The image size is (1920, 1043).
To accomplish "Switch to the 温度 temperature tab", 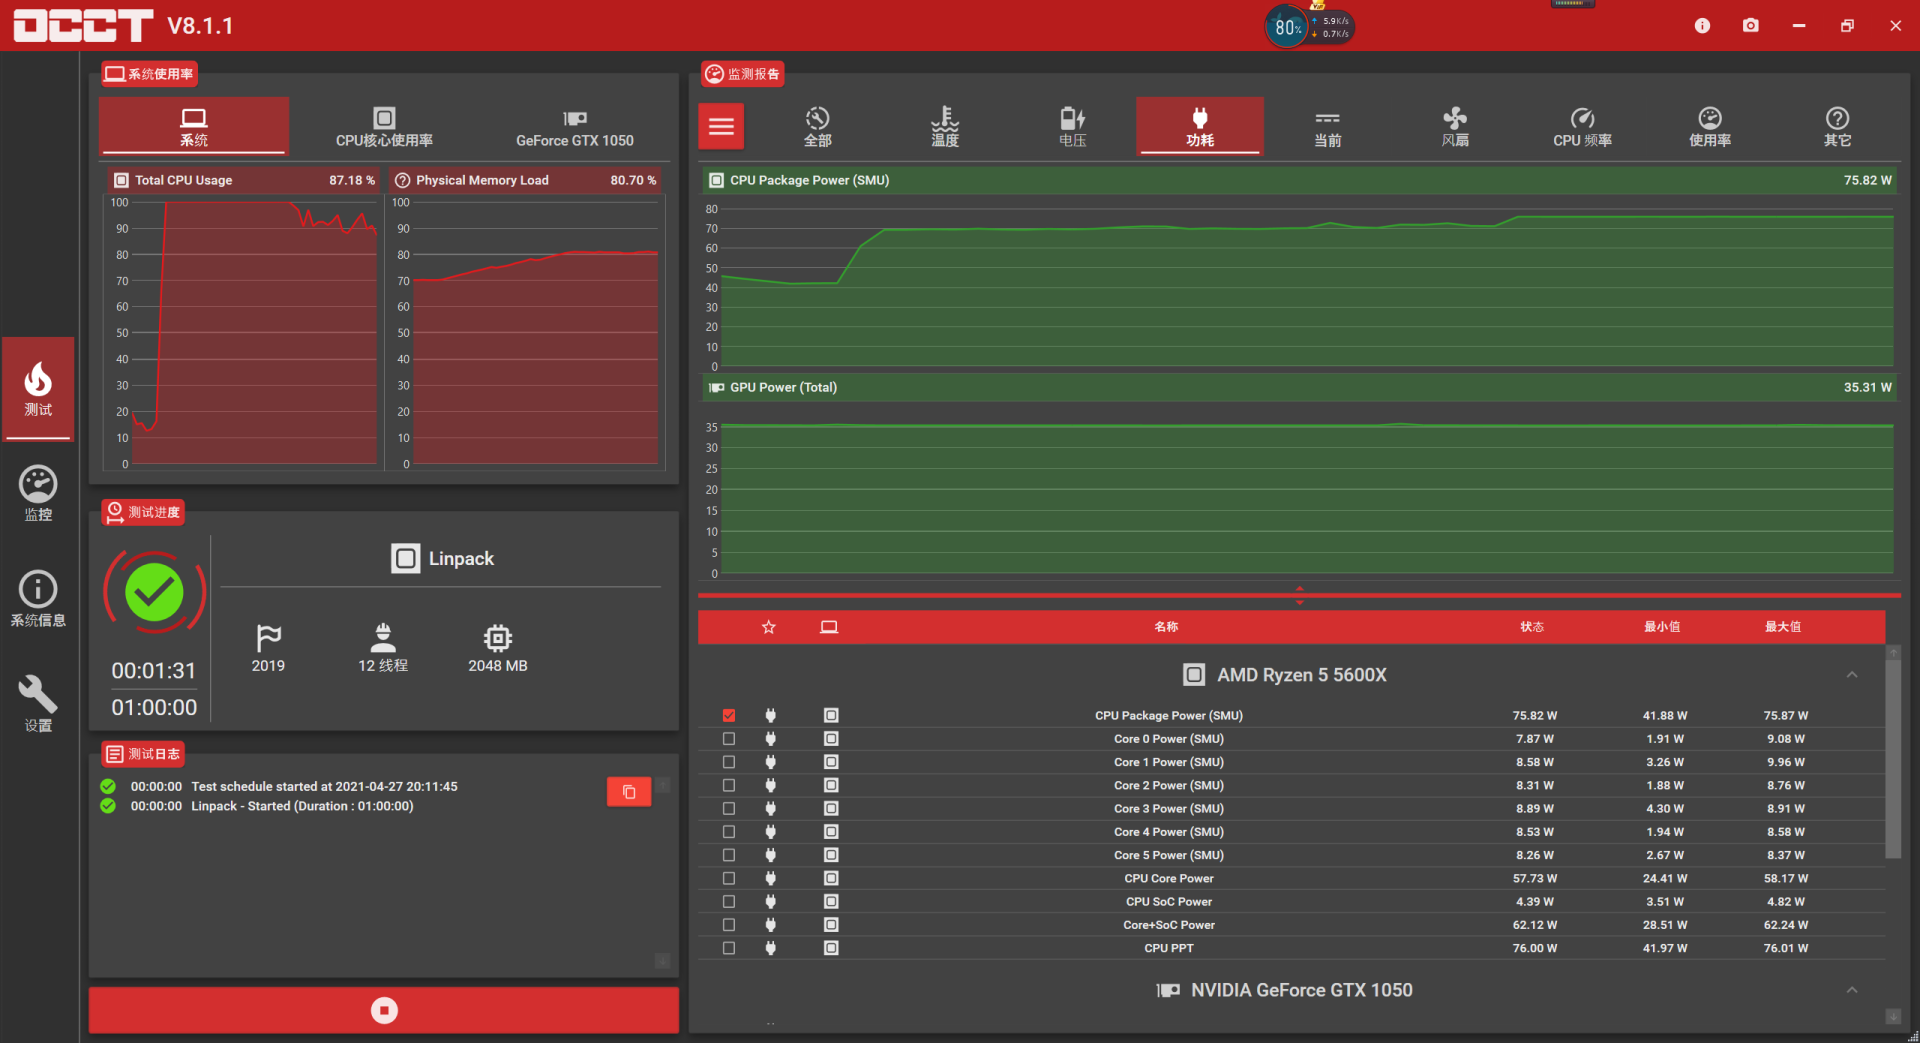I will [945, 127].
